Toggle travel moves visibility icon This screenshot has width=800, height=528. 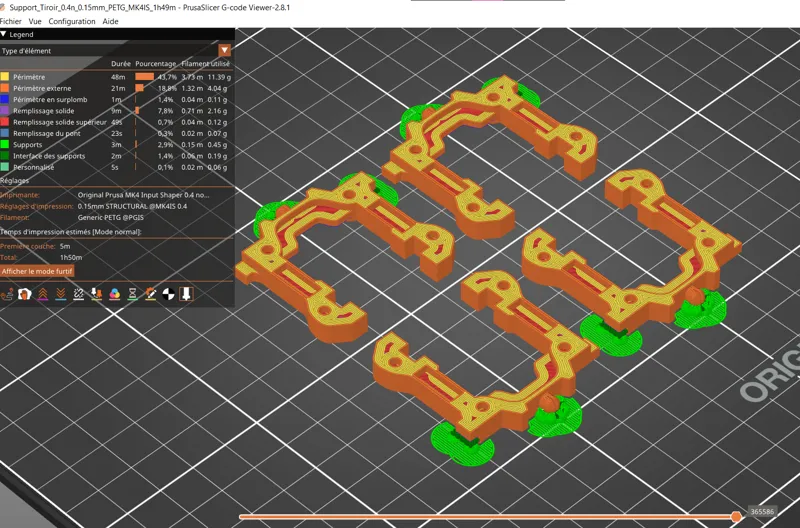[7, 294]
